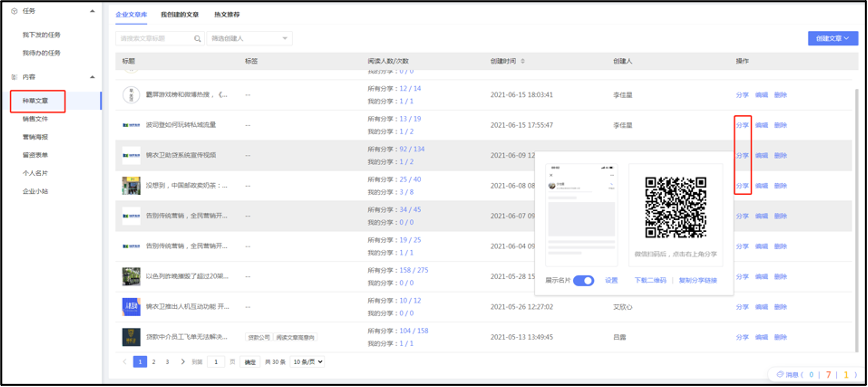
Task: Click the 贷款公司 tag
Action: (259, 337)
